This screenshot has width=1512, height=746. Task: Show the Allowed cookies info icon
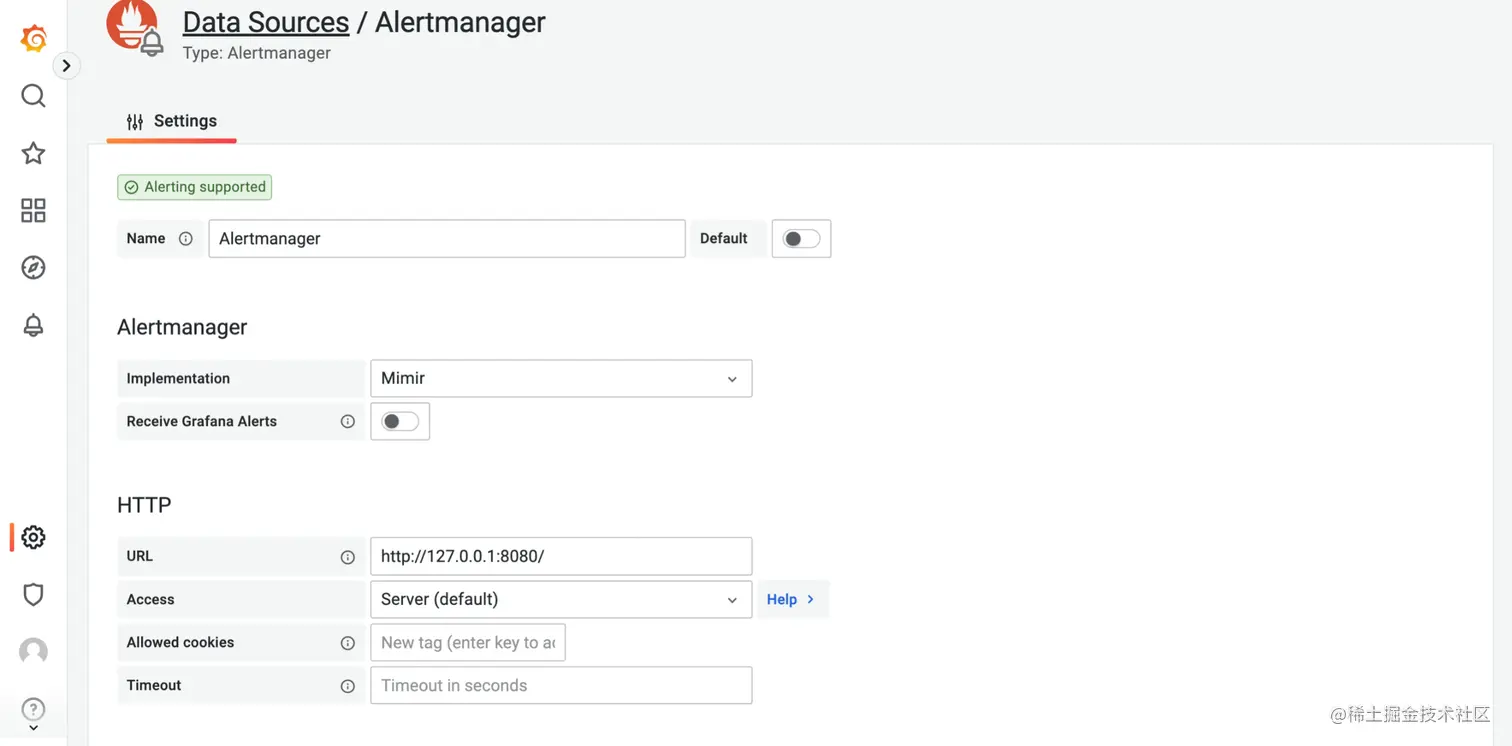tap(347, 643)
